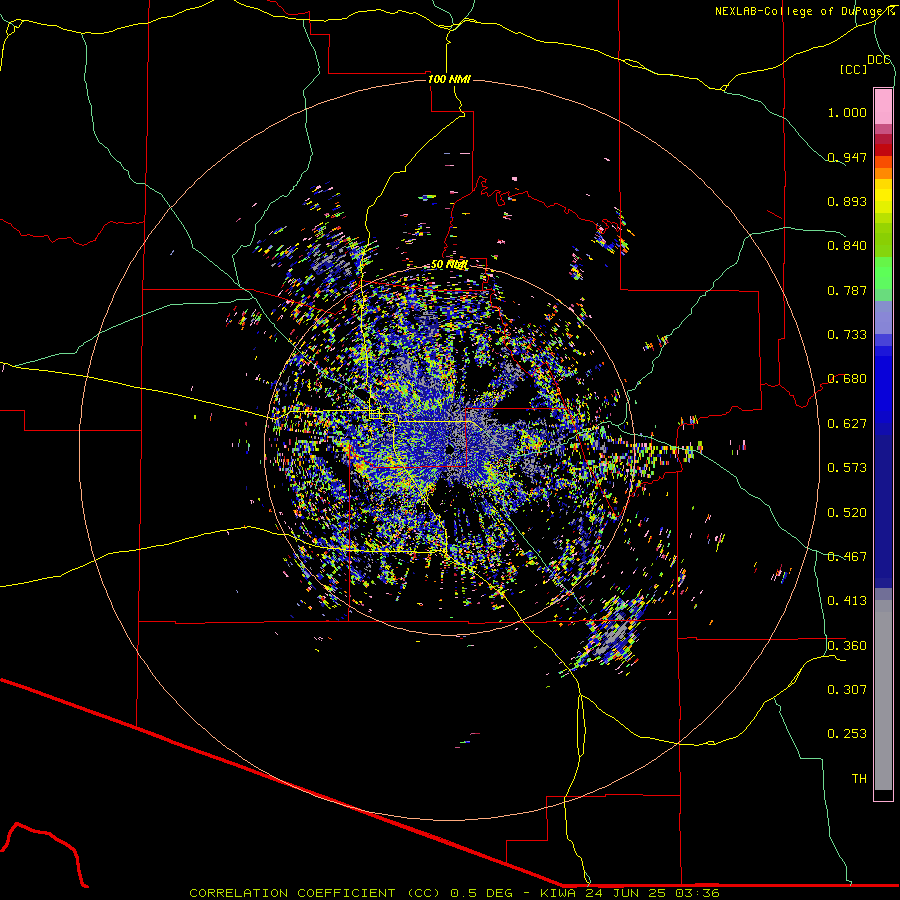This screenshot has width=900, height=900.
Task: Click the 0.573 legend value
Action: pyautogui.click(x=847, y=468)
